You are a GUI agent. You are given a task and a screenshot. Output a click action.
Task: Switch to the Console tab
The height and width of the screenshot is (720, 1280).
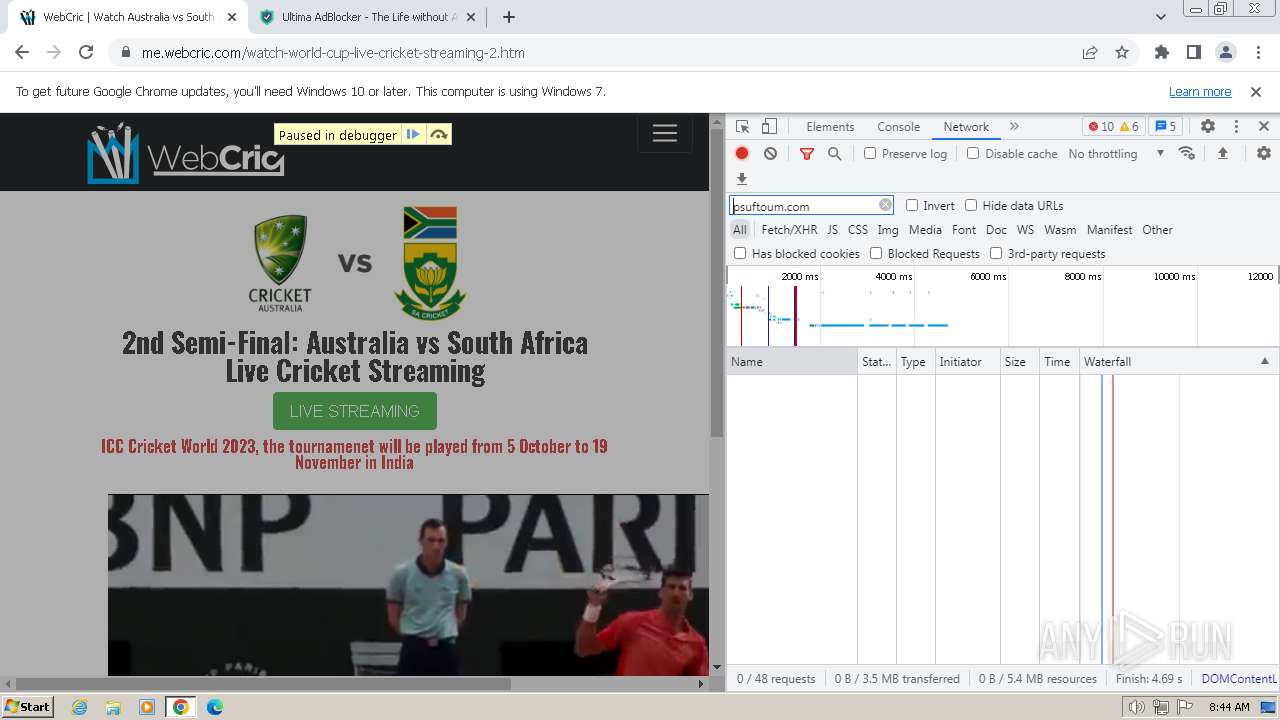click(x=898, y=127)
